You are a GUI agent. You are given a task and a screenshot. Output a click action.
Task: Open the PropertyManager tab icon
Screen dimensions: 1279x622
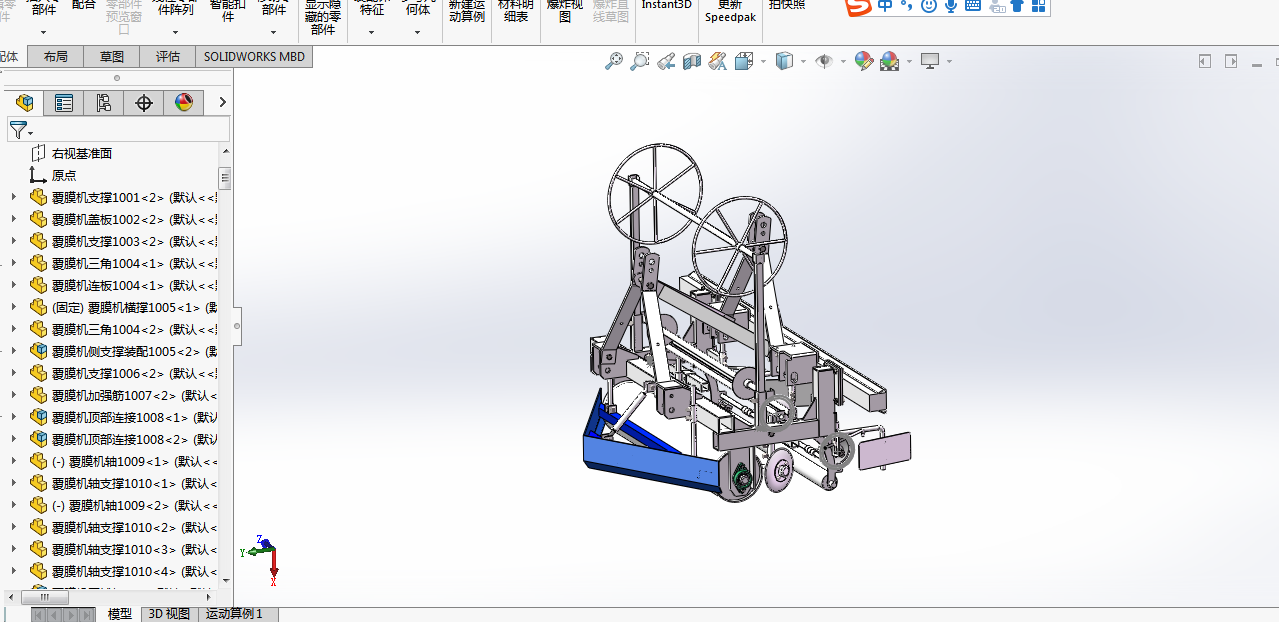(64, 103)
